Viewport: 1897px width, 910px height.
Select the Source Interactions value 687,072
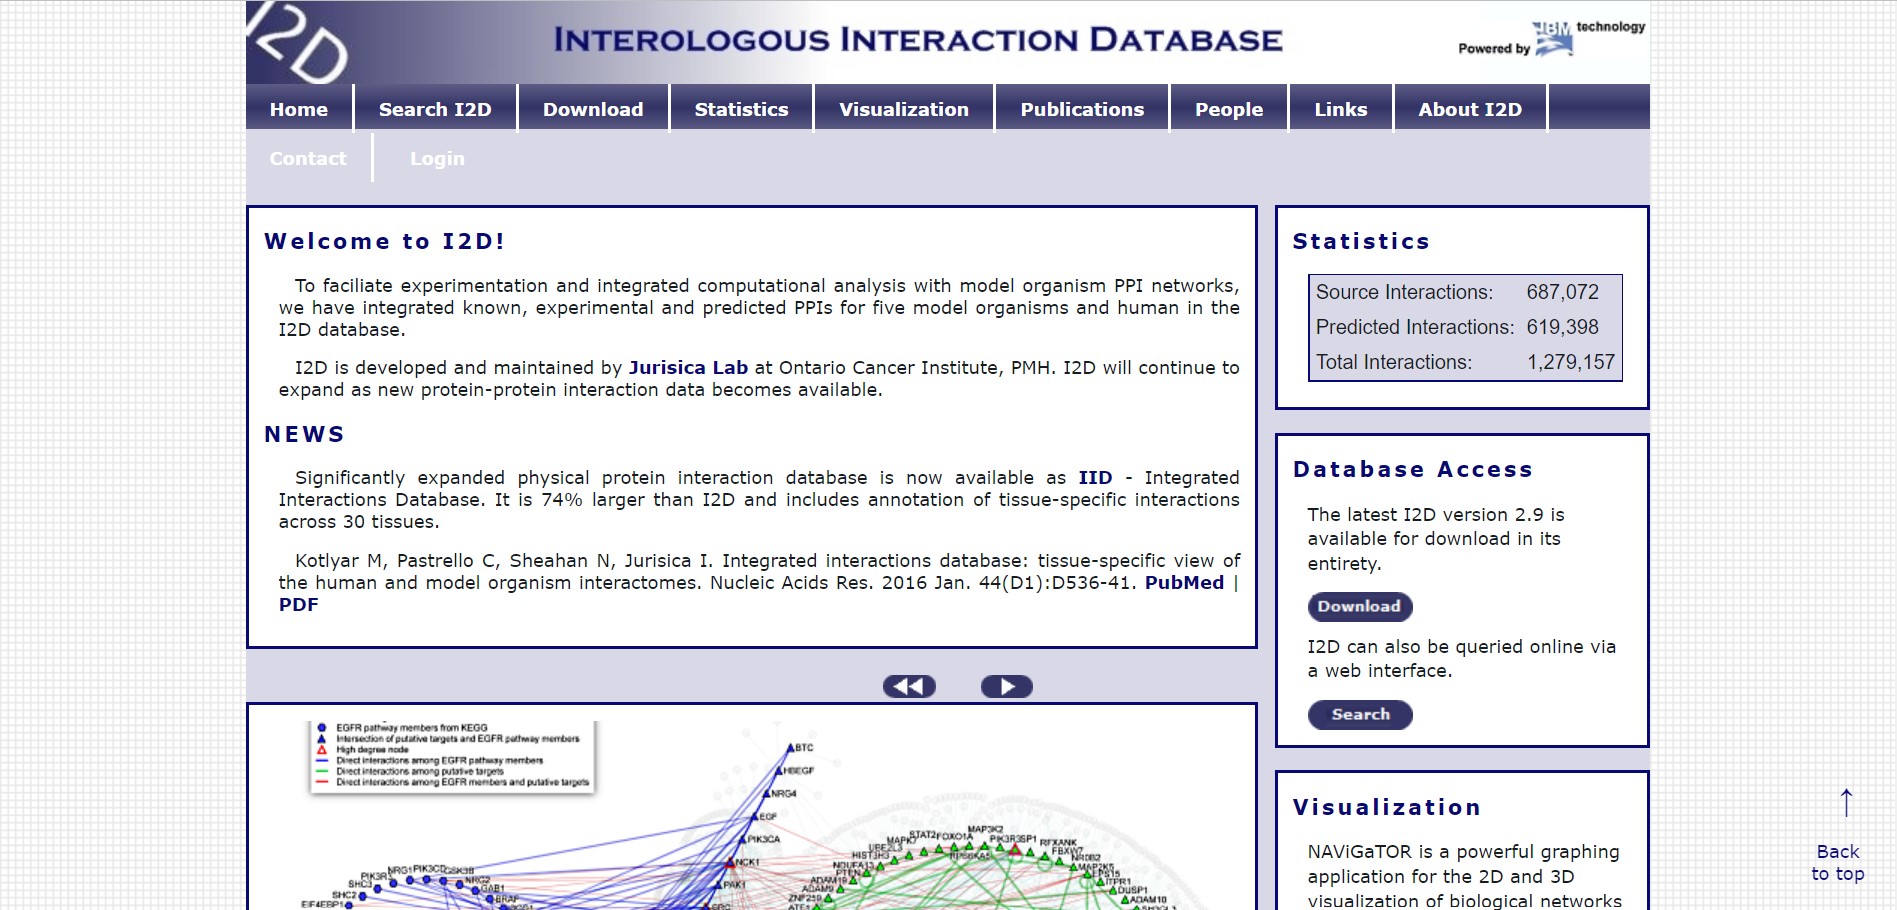point(1562,292)
